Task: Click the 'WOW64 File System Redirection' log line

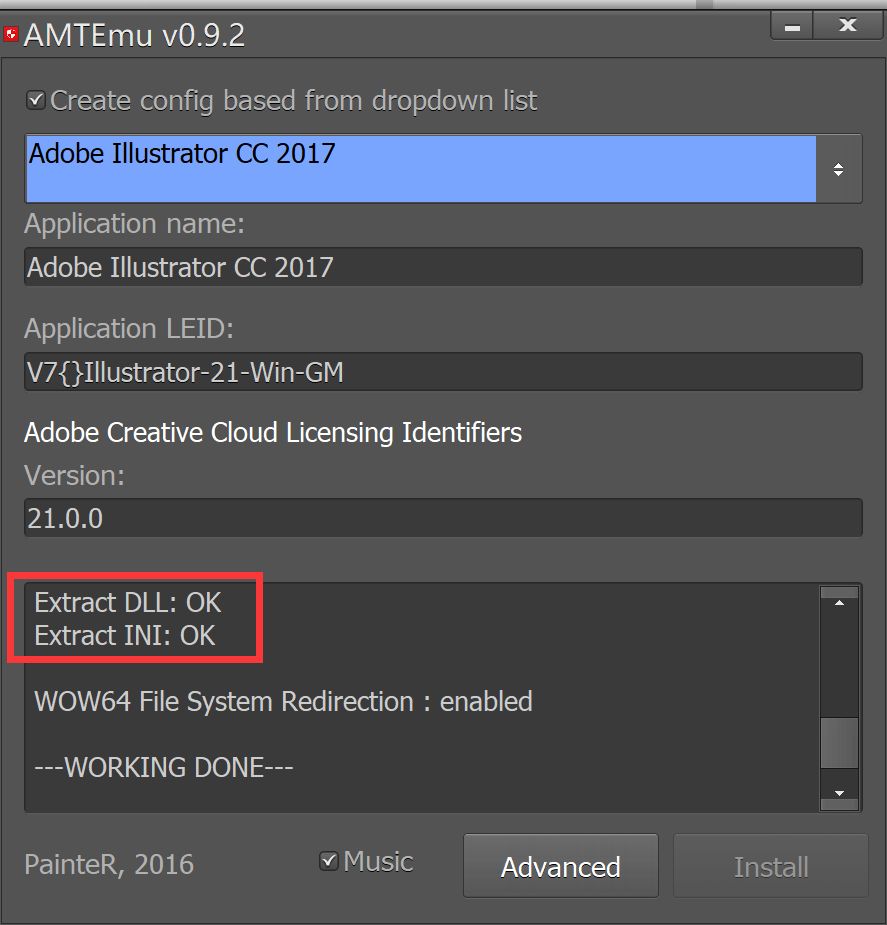Action: point(283,701)
